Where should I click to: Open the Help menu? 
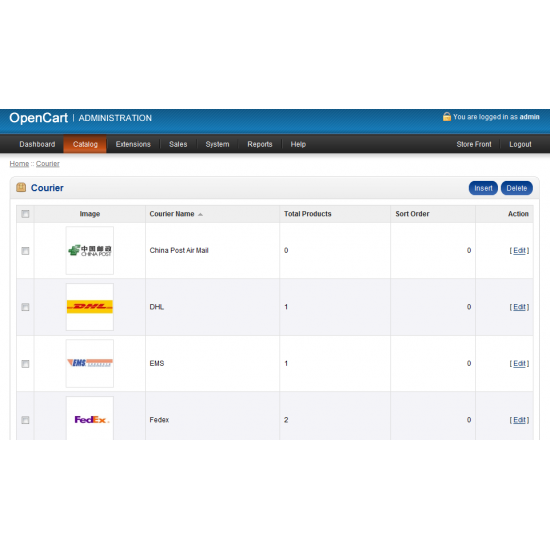[298, 144]
